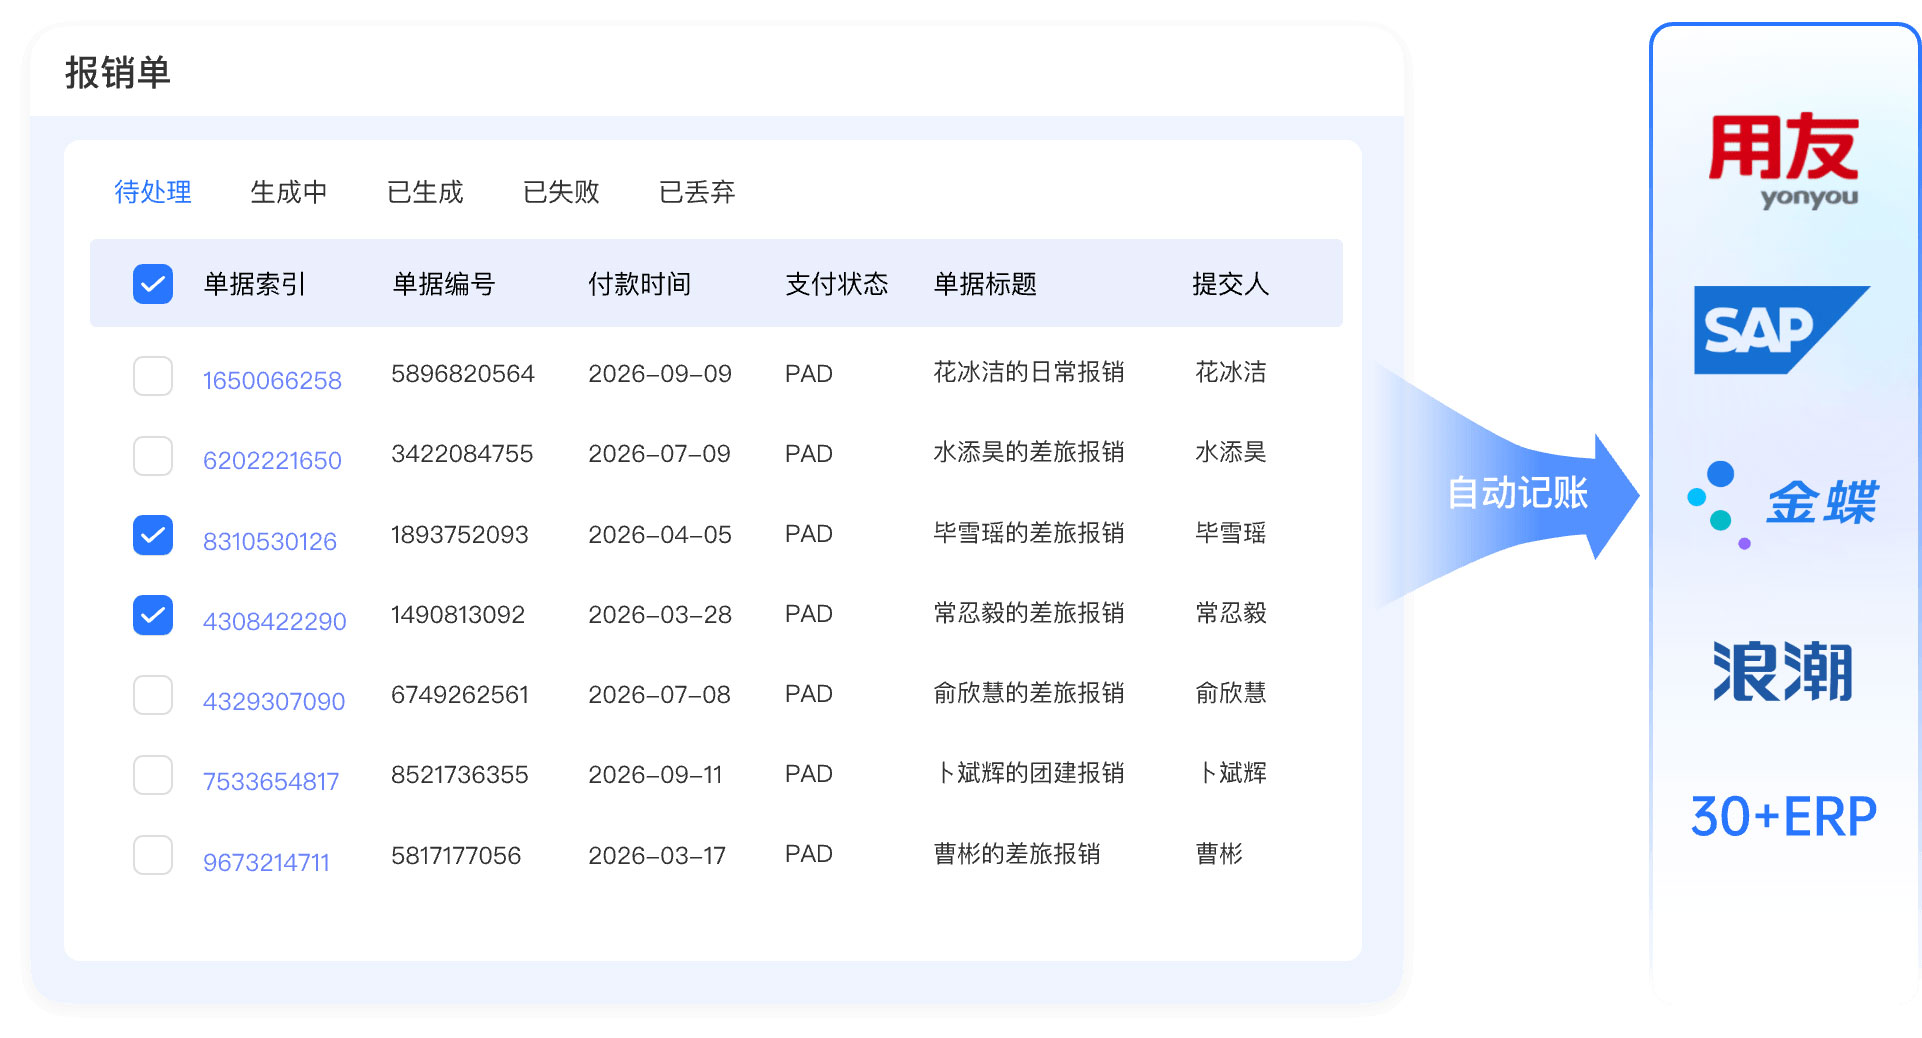Viewport: 1922px width, 1038px height.
Task: Click the title 毕雪瑶的差旅报销
Action: click(x=1029, y=534)
